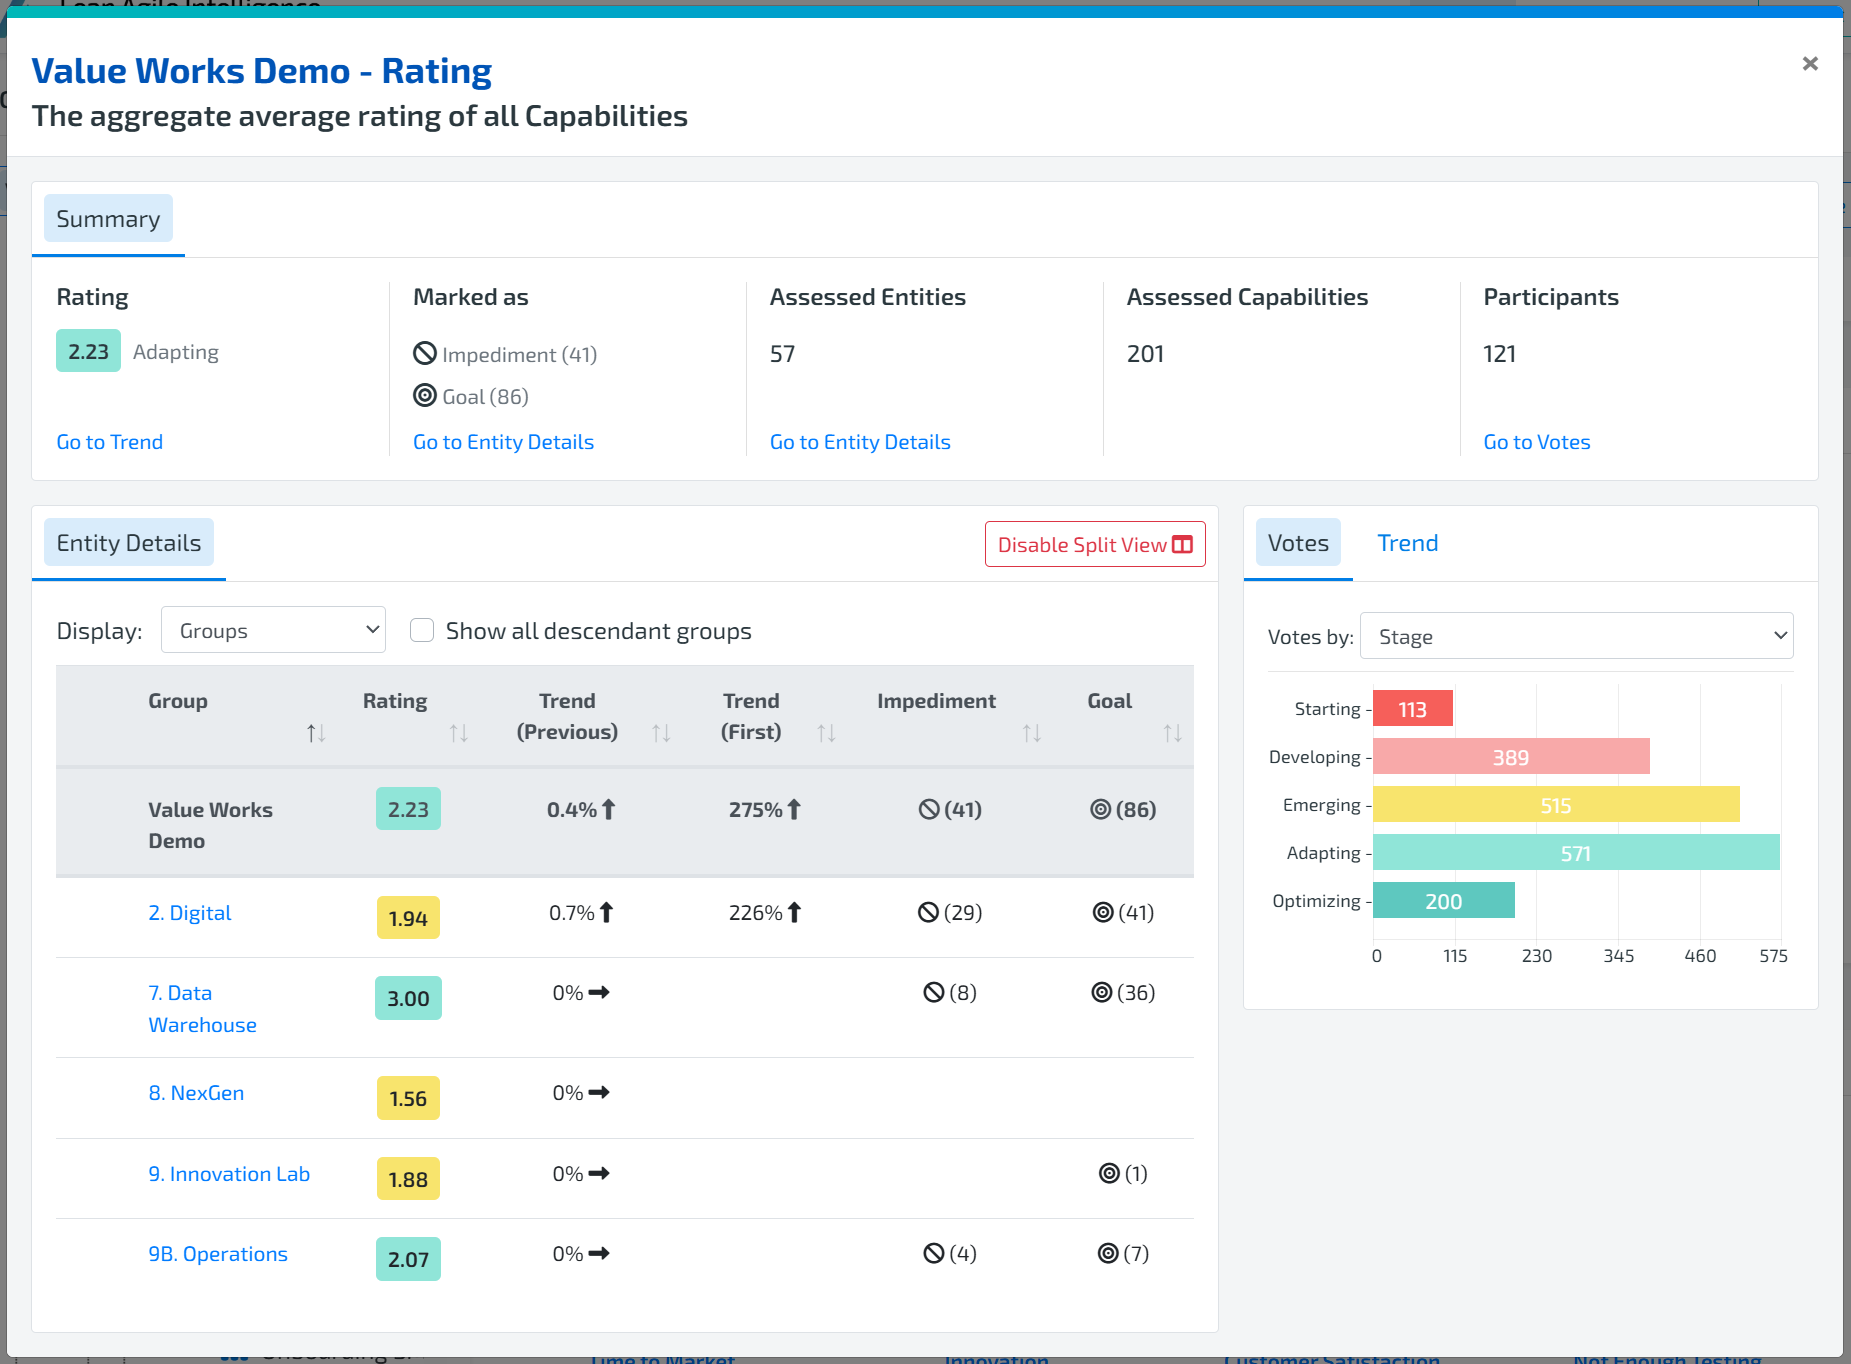Viewport: 1851px width, 1364px height.
Task: Click the up arrow beside 275% trend
Action: point(794,809)
